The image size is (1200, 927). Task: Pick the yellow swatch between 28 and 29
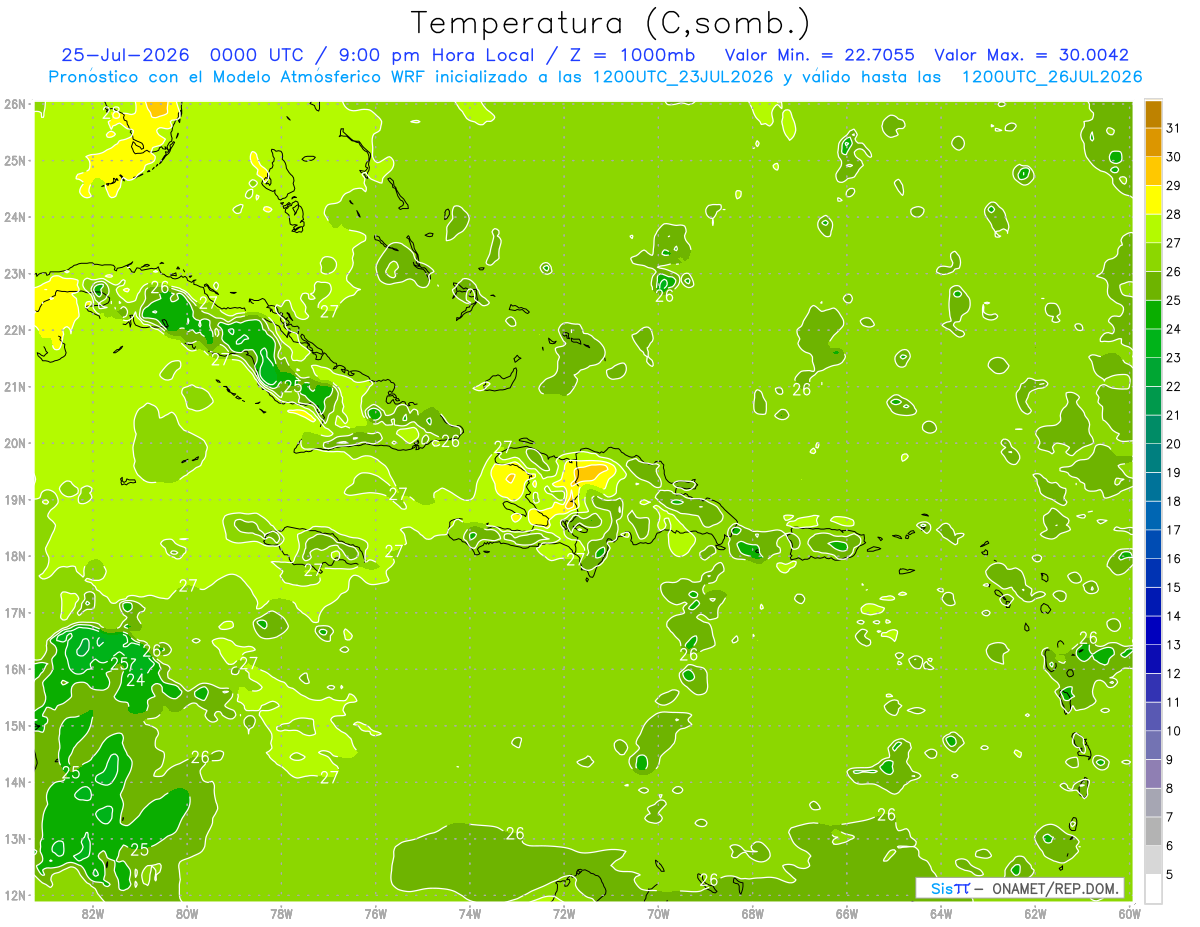click(1153, 200)
